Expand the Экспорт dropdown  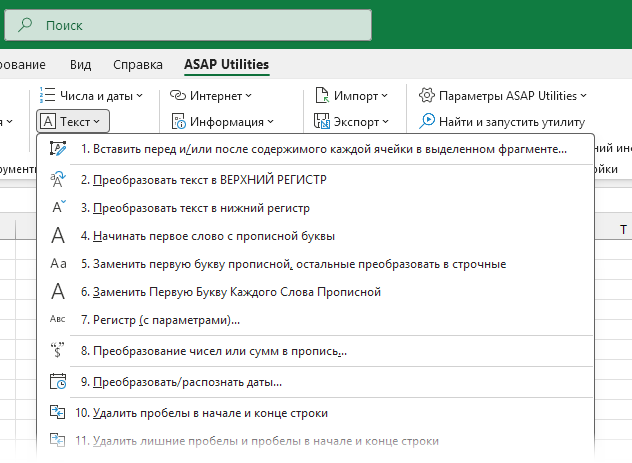[385, 121]
